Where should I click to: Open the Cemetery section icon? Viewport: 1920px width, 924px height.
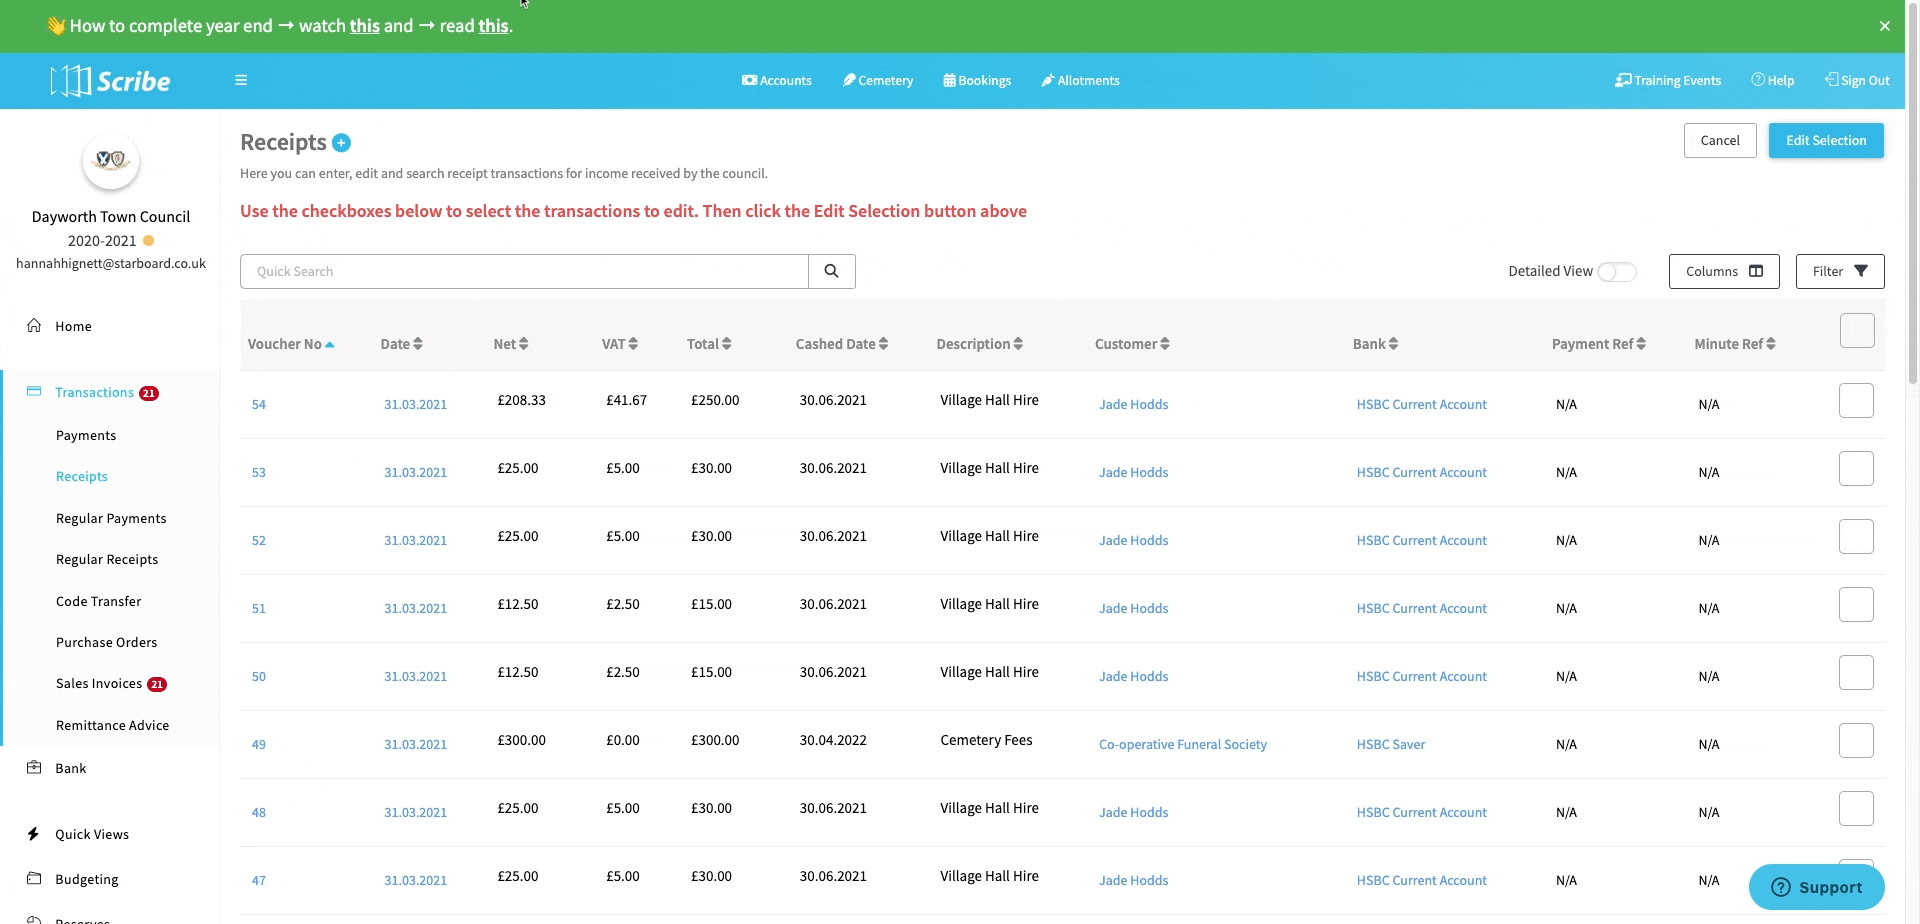click(849, 80)
